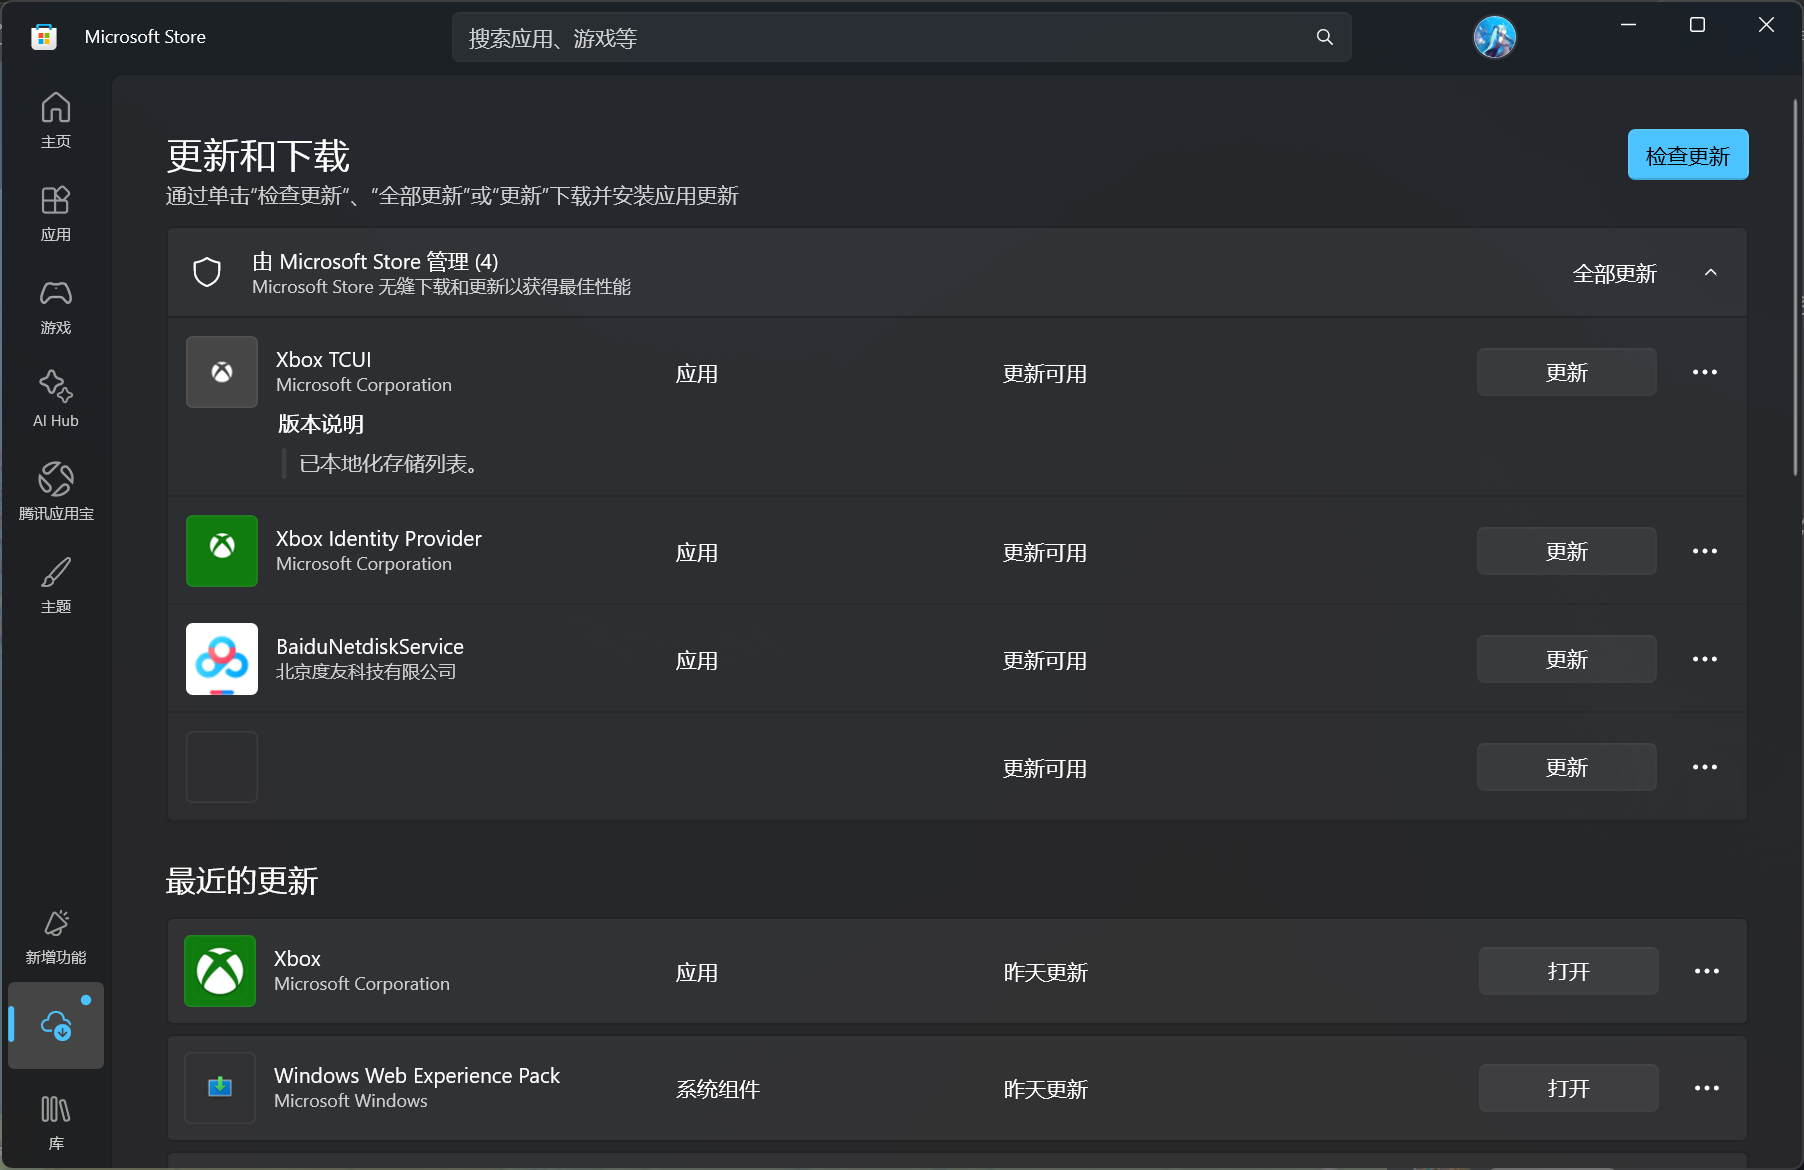Click the Xbox app icon in recent updates

tap(220, 971)
